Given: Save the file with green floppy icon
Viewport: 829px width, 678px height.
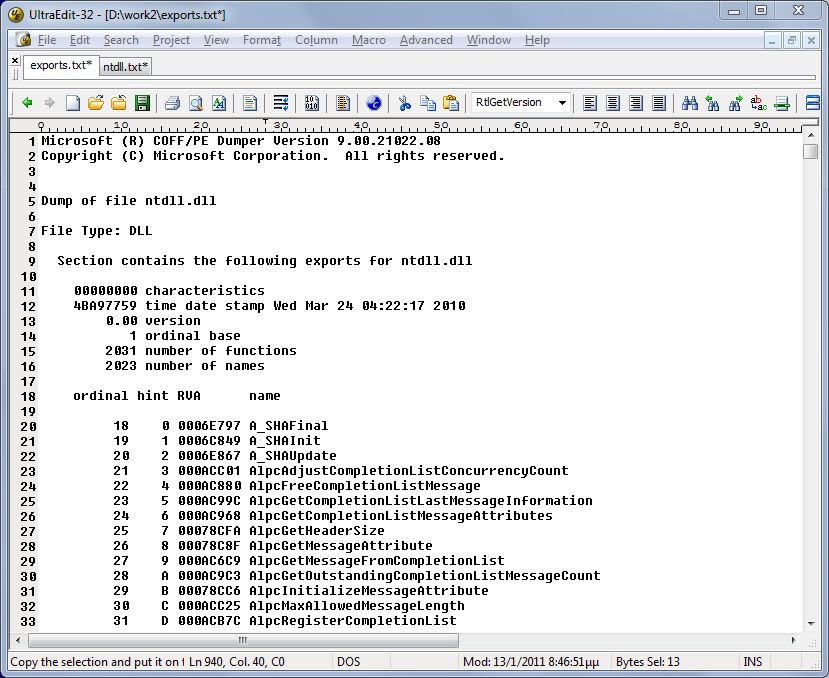Looking at the screenshot, I should [142, 103].
